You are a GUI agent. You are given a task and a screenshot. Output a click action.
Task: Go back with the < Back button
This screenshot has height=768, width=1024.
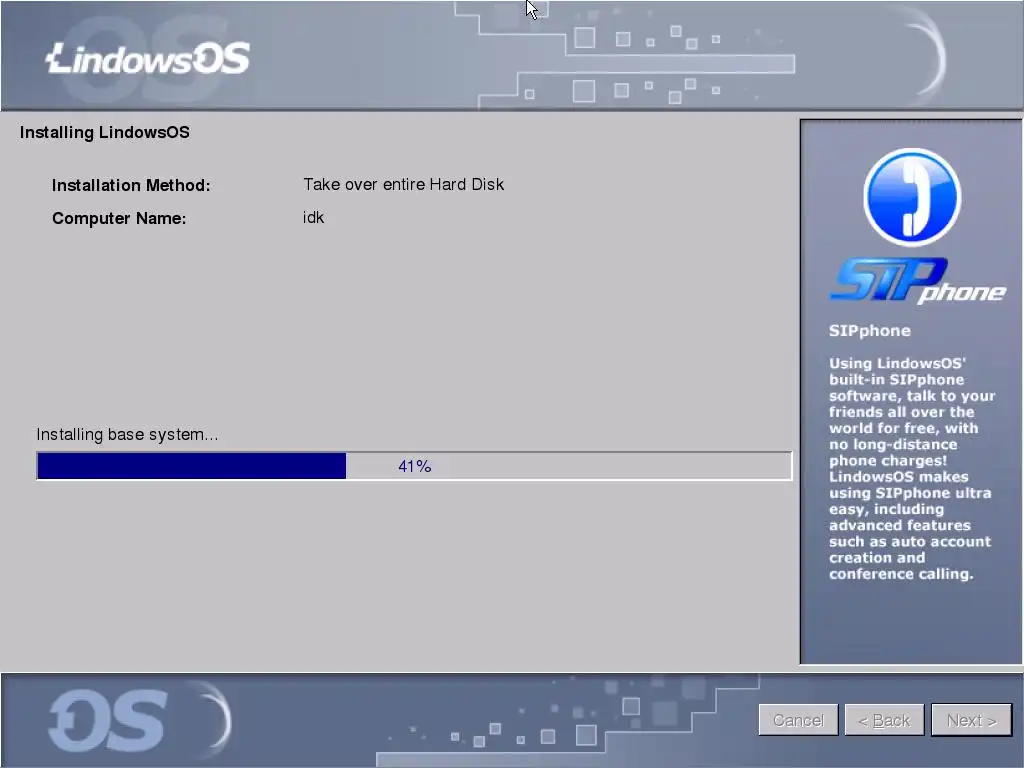point(884,720)
